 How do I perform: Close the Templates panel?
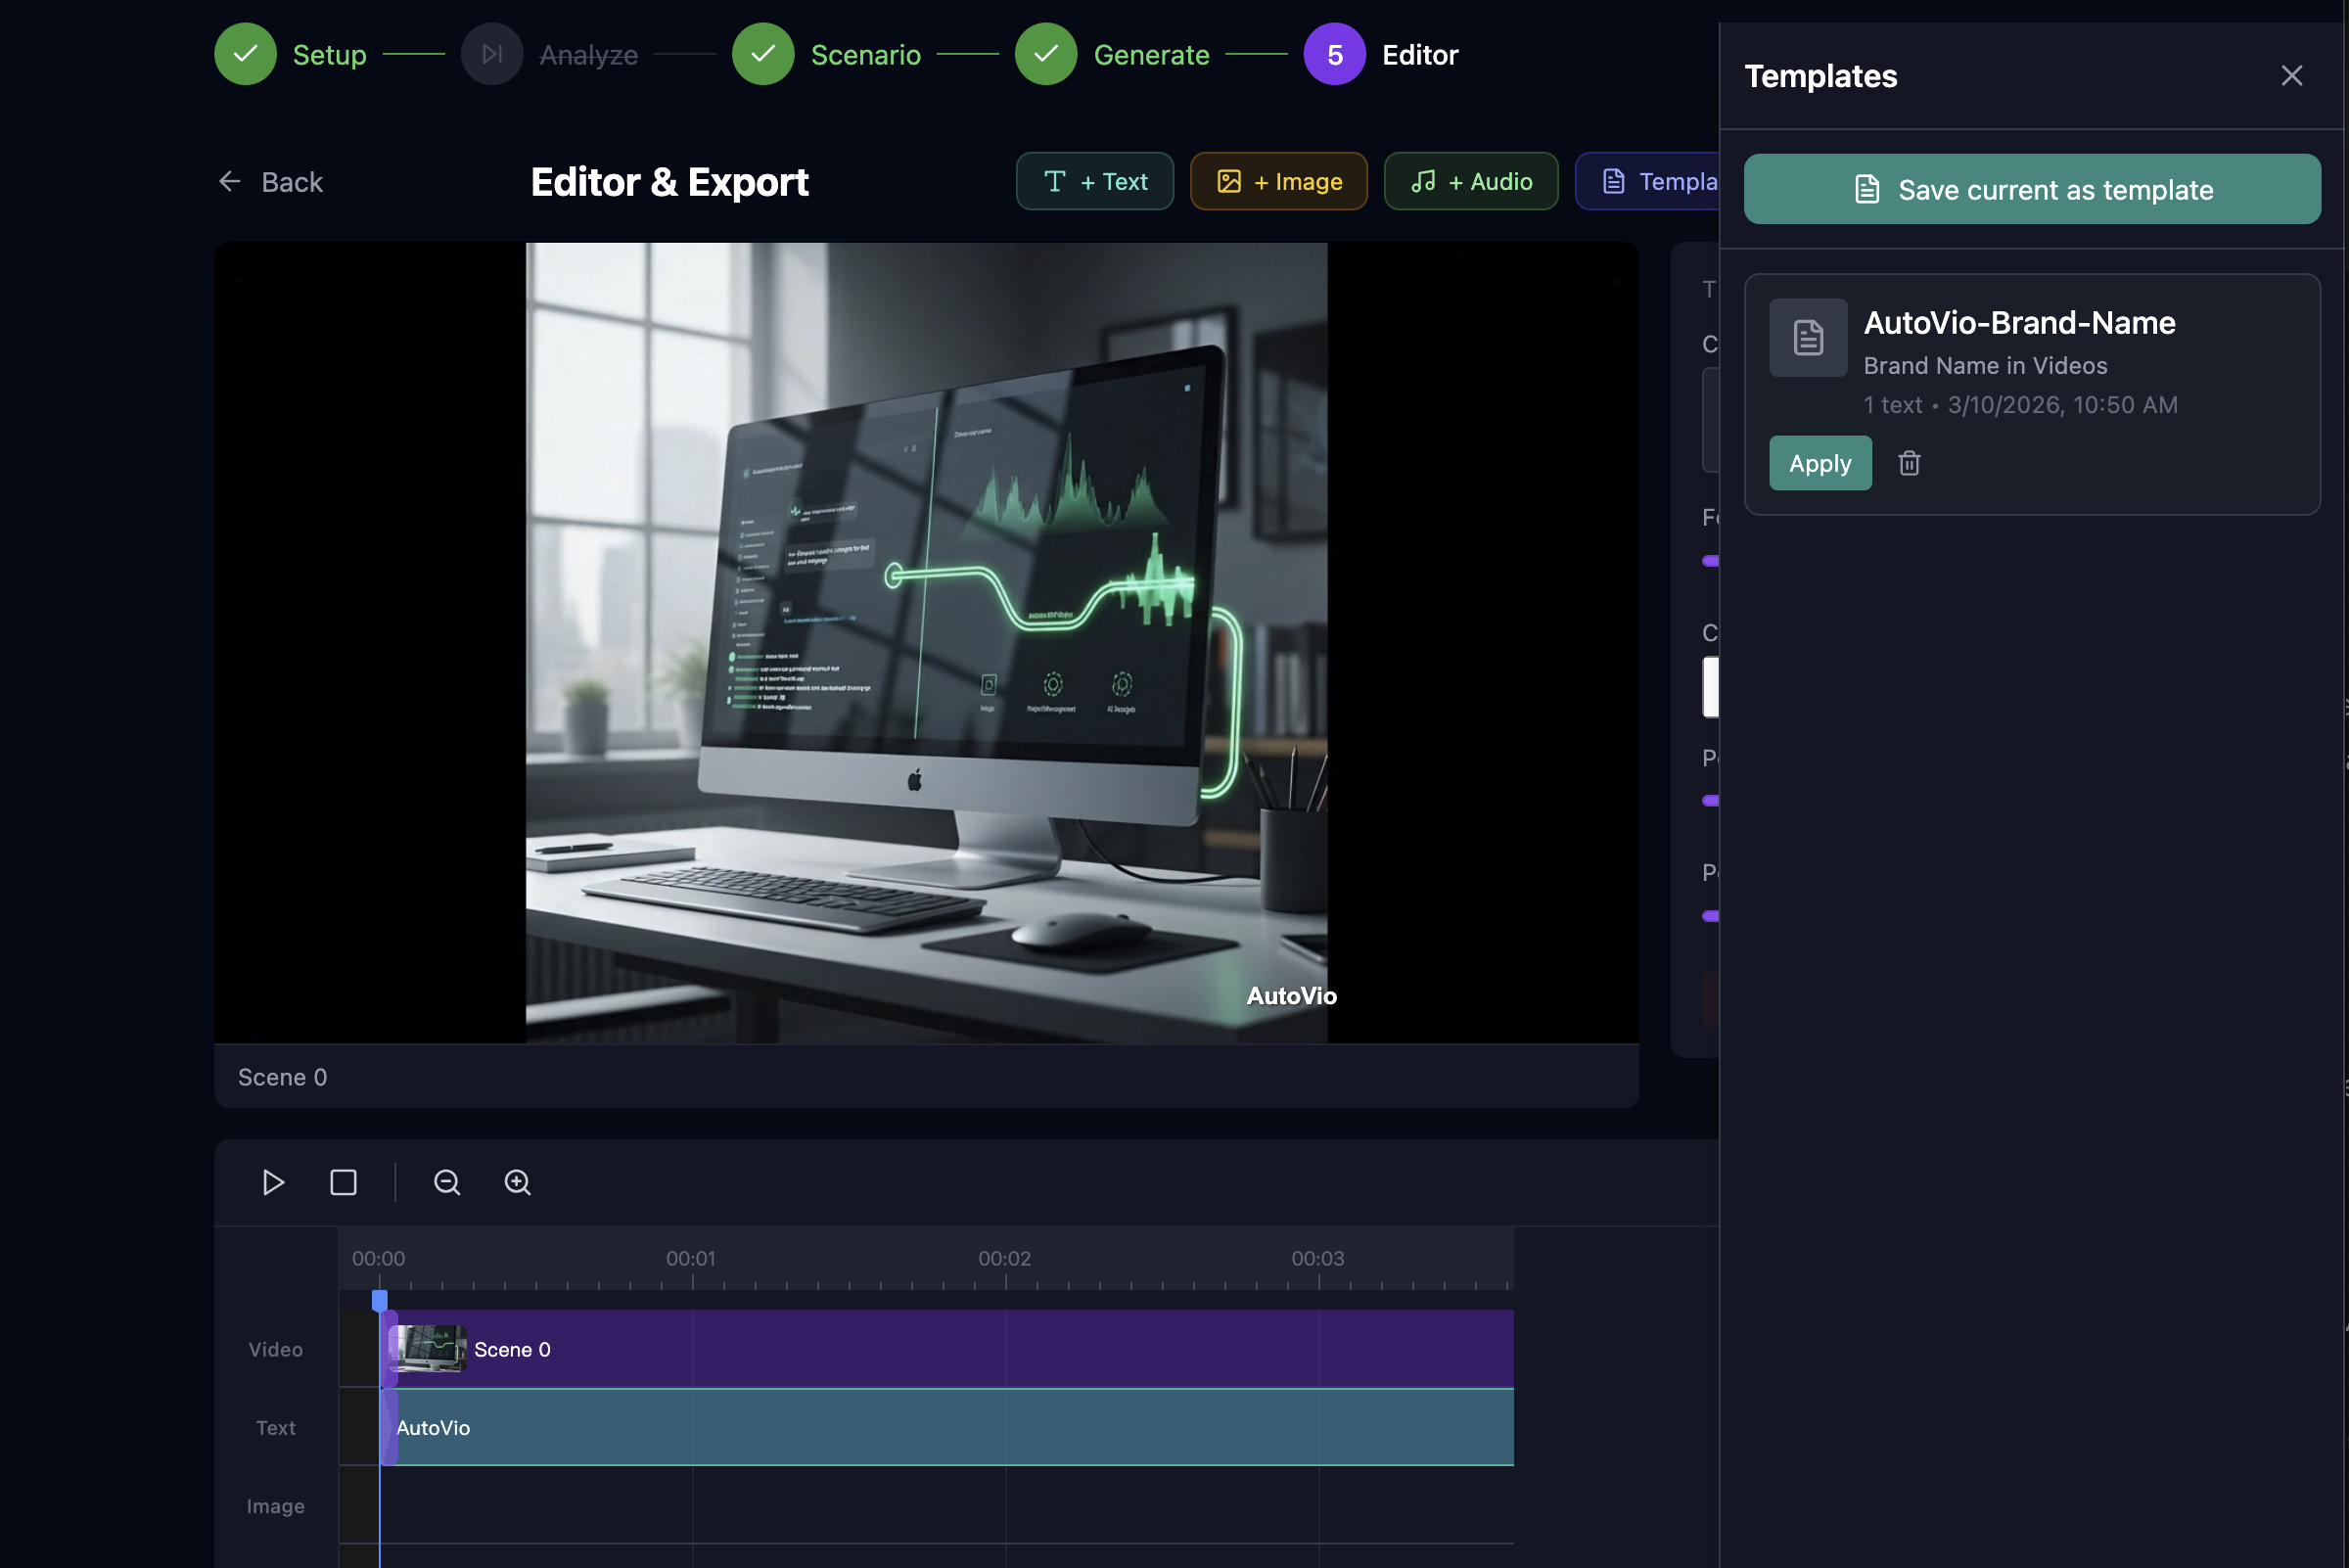pos(2291,76)
